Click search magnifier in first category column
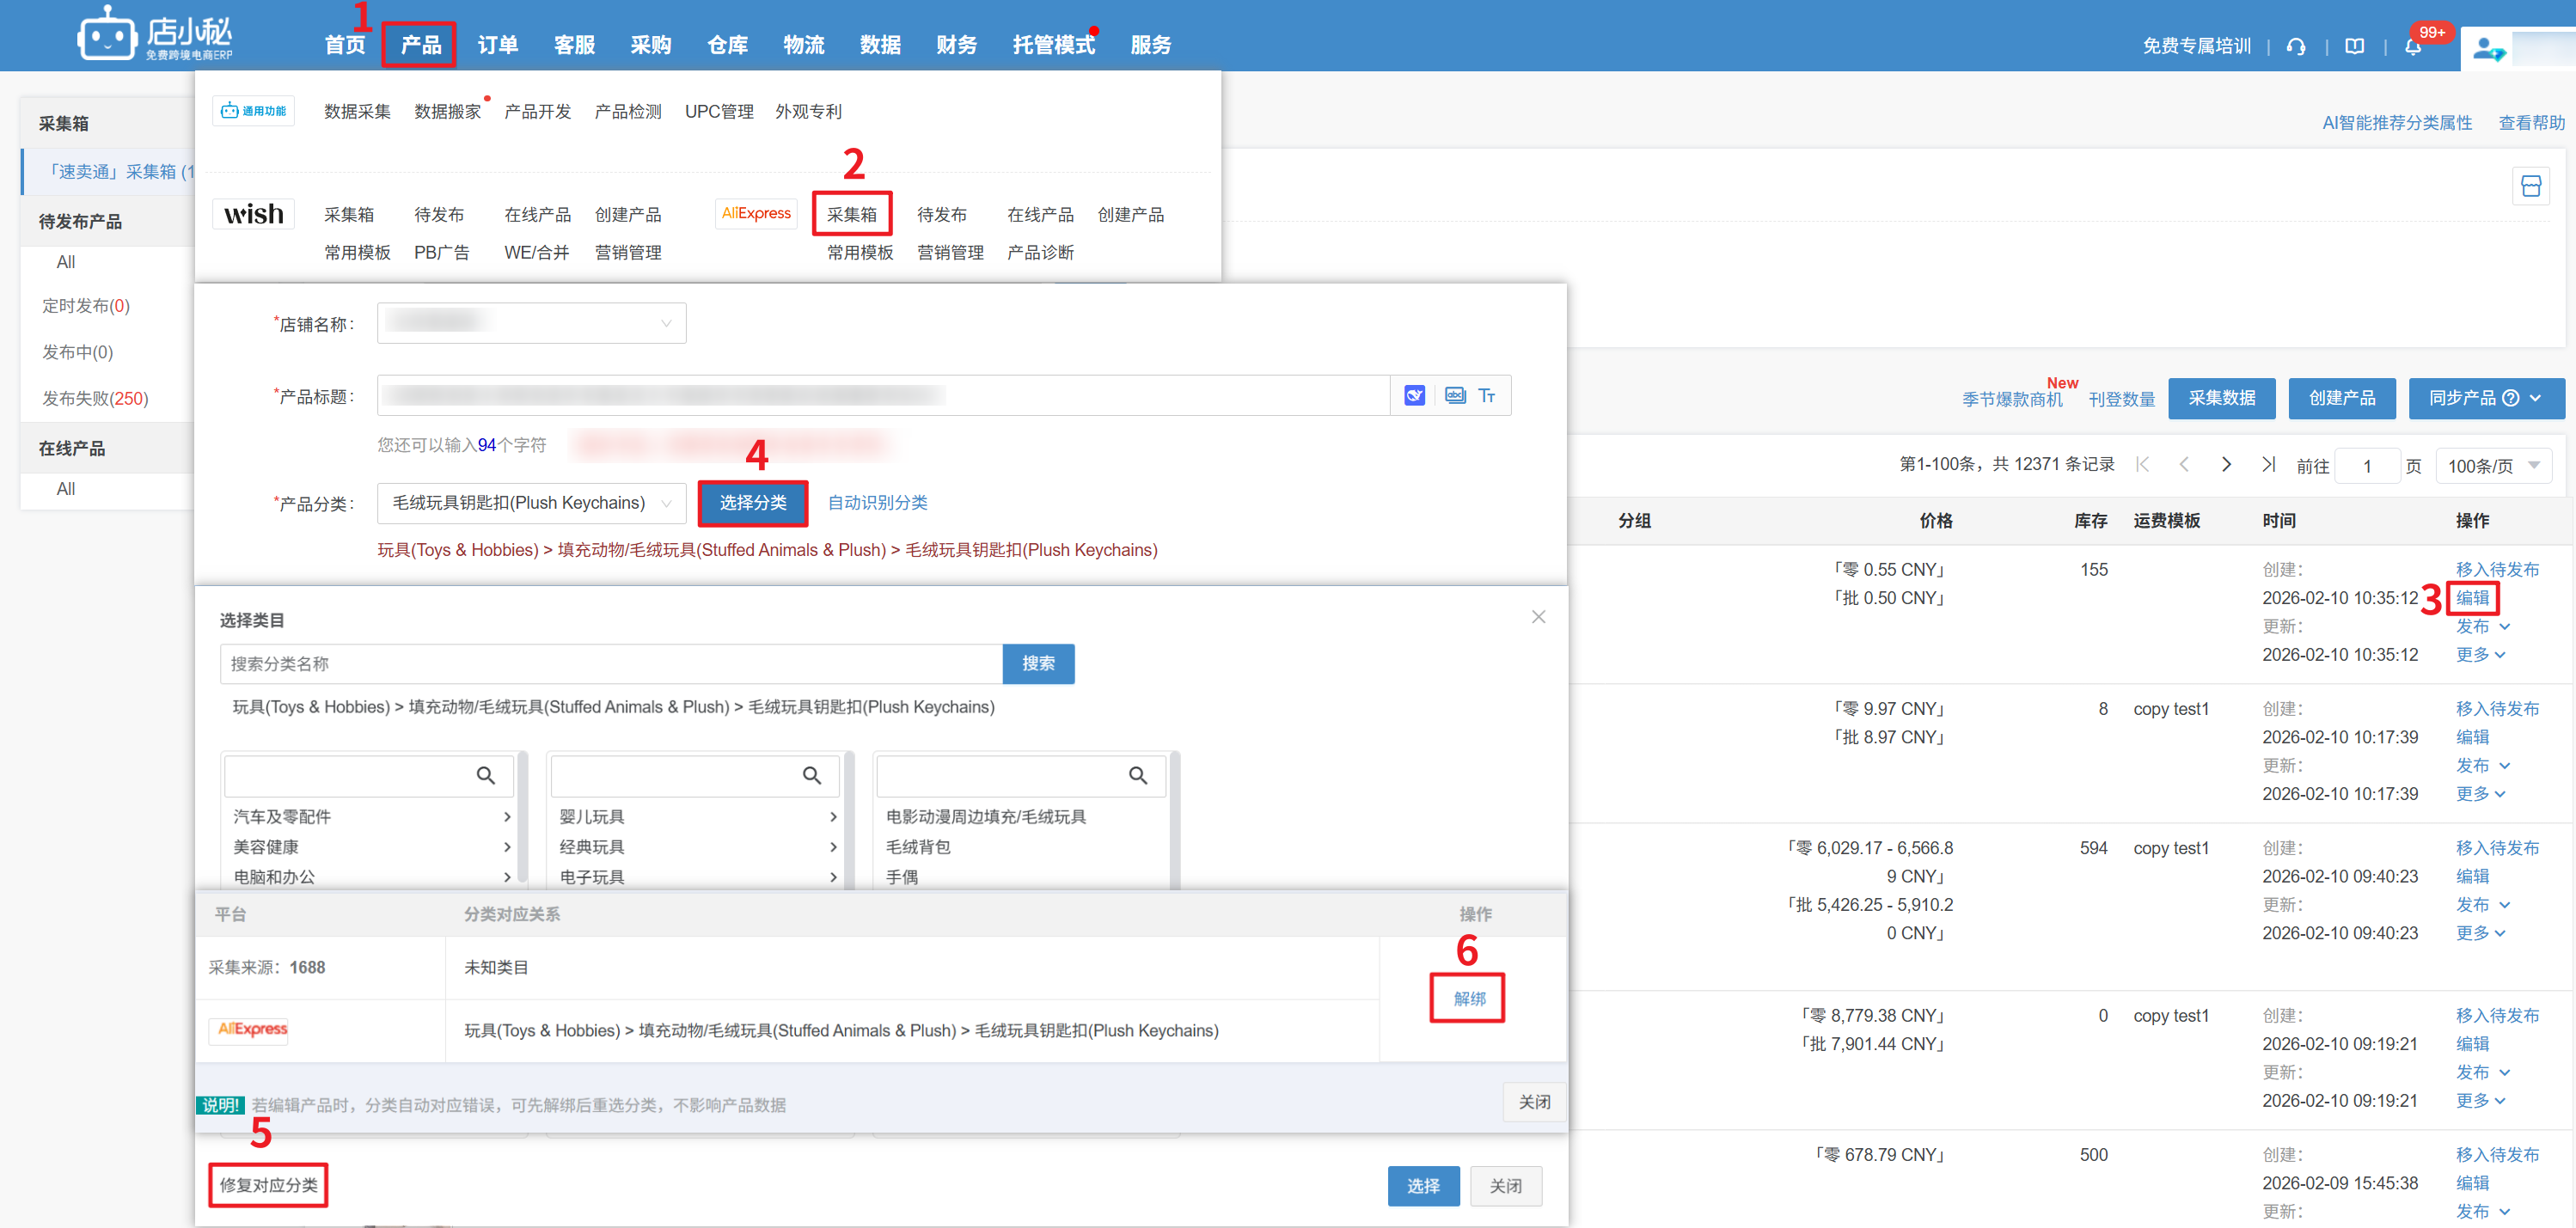The image size is (2576, 1228). tap(486, 775)
